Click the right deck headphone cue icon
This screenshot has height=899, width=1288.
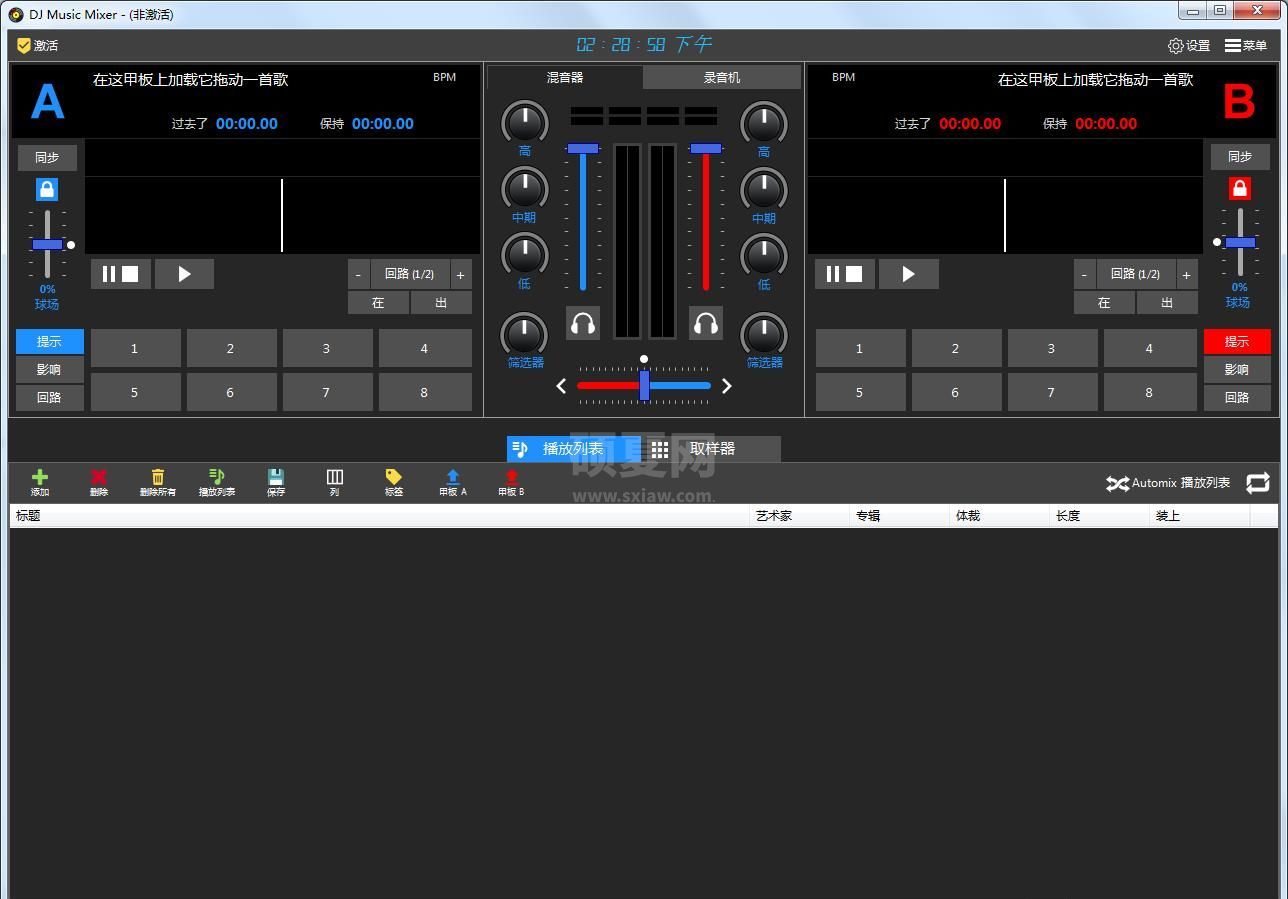tap(706, 323)
